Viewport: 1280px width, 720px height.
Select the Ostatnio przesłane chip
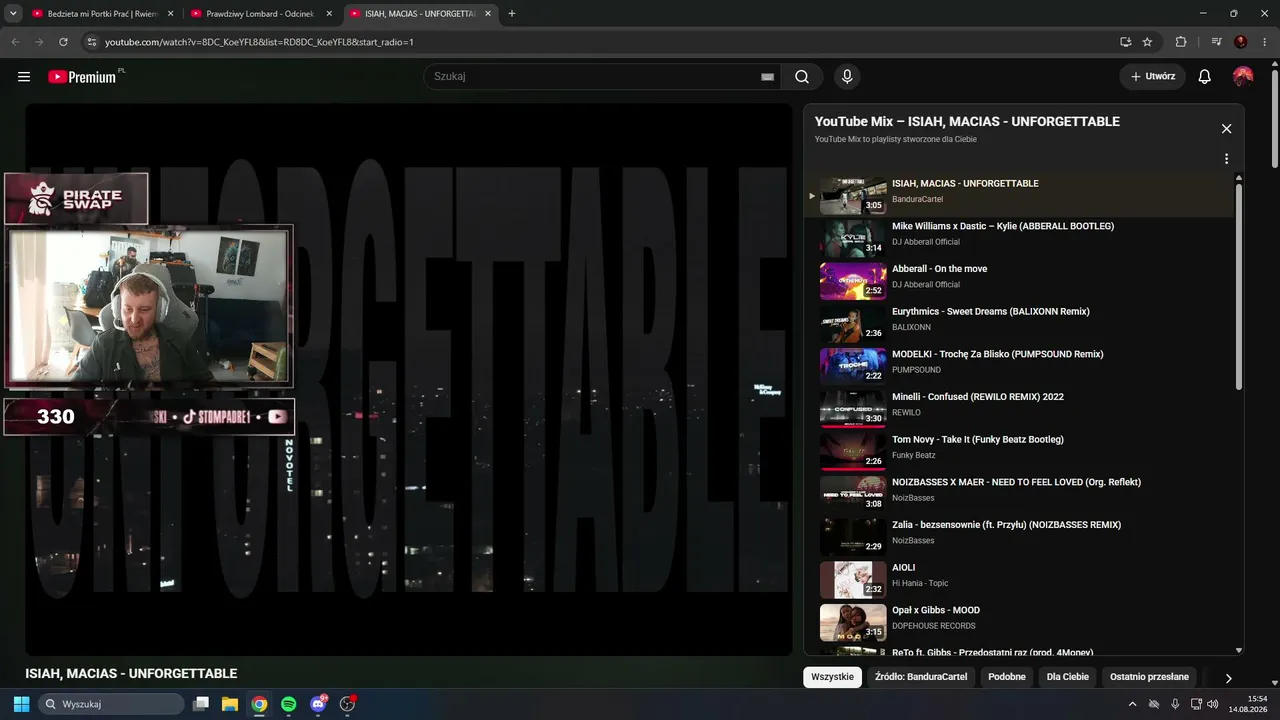click(x=1149, y=677)
